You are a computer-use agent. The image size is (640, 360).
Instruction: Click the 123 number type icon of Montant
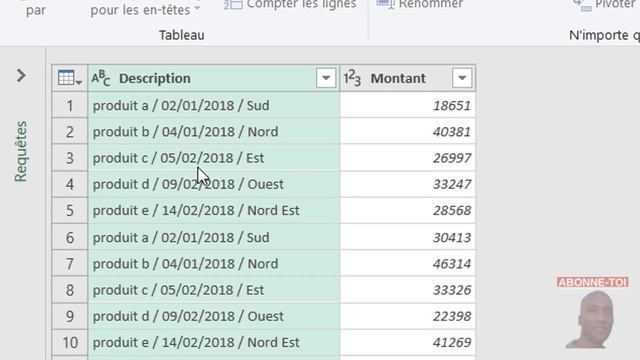[x=352, y=78]
